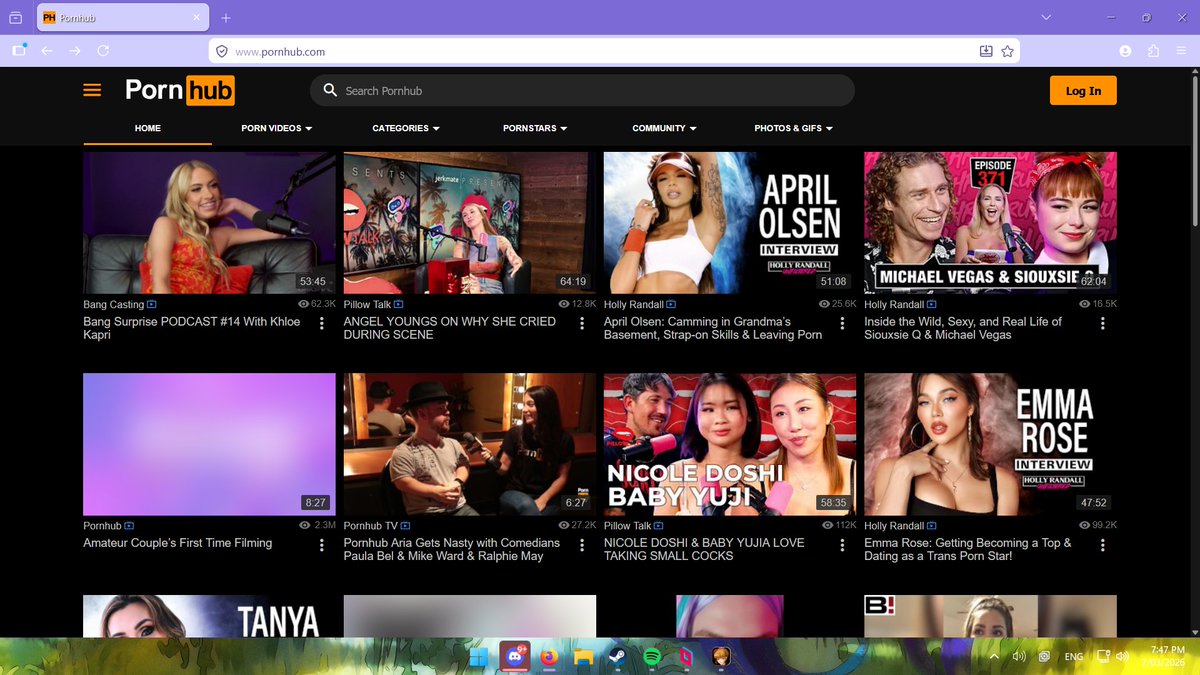This screenshot has width=1200, height=675.
Task: Click the magnifier icon in search bar
Action: [331, 90]
